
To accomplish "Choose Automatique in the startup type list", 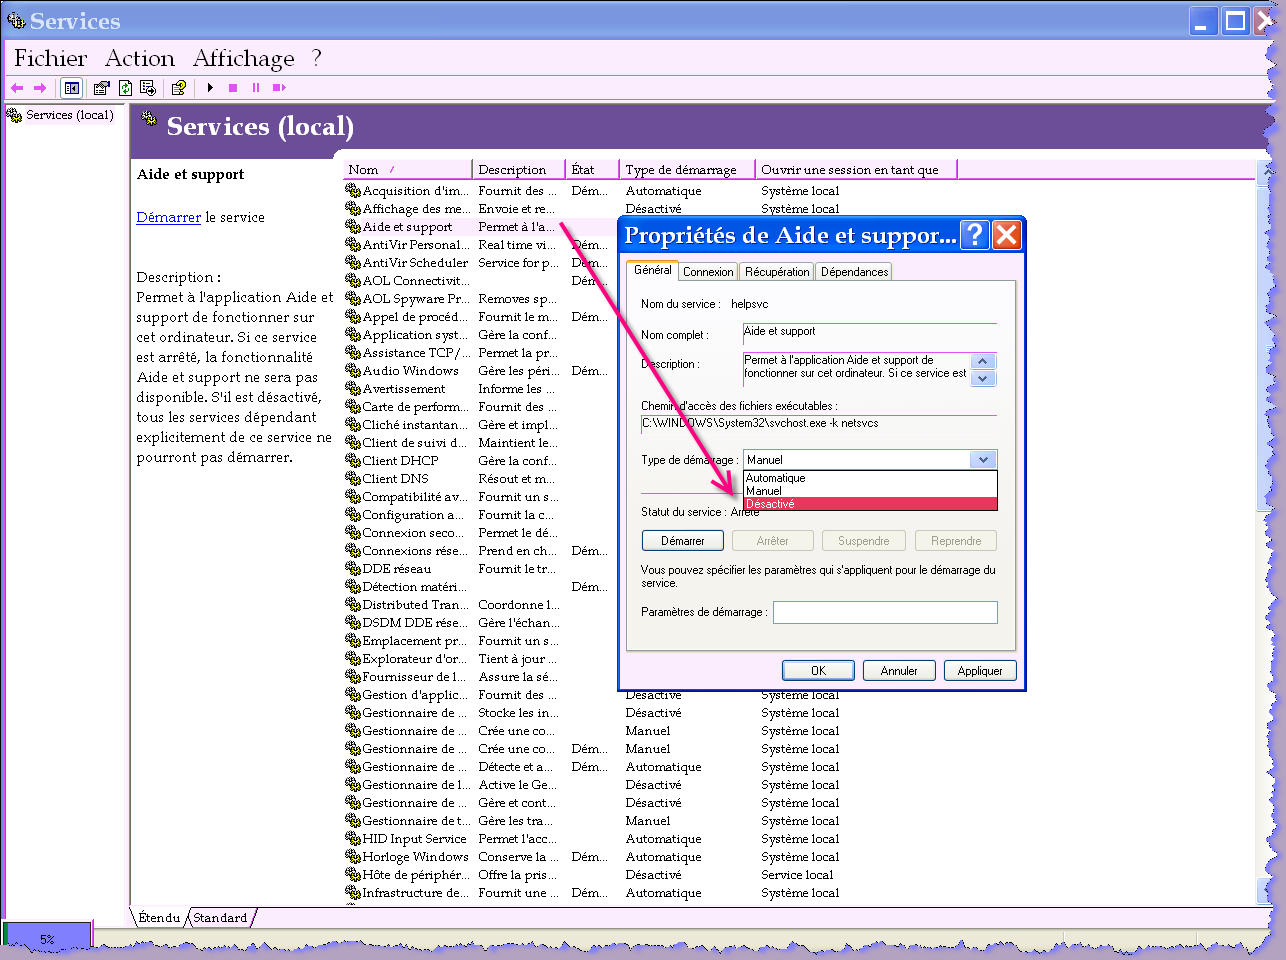I will 776,478.
